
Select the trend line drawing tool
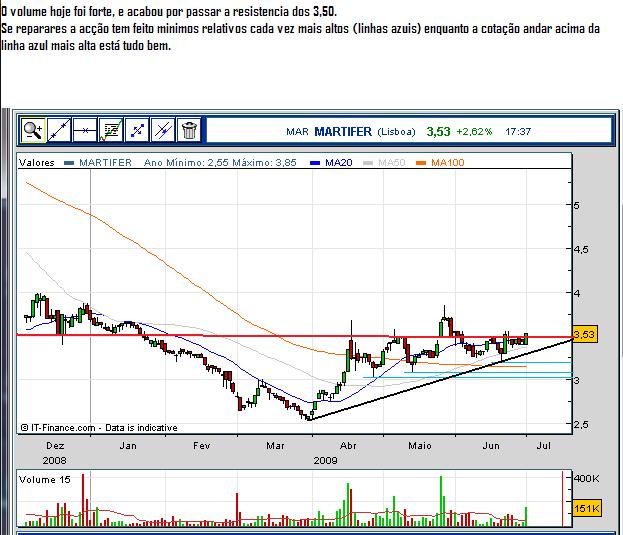(59, 130)
